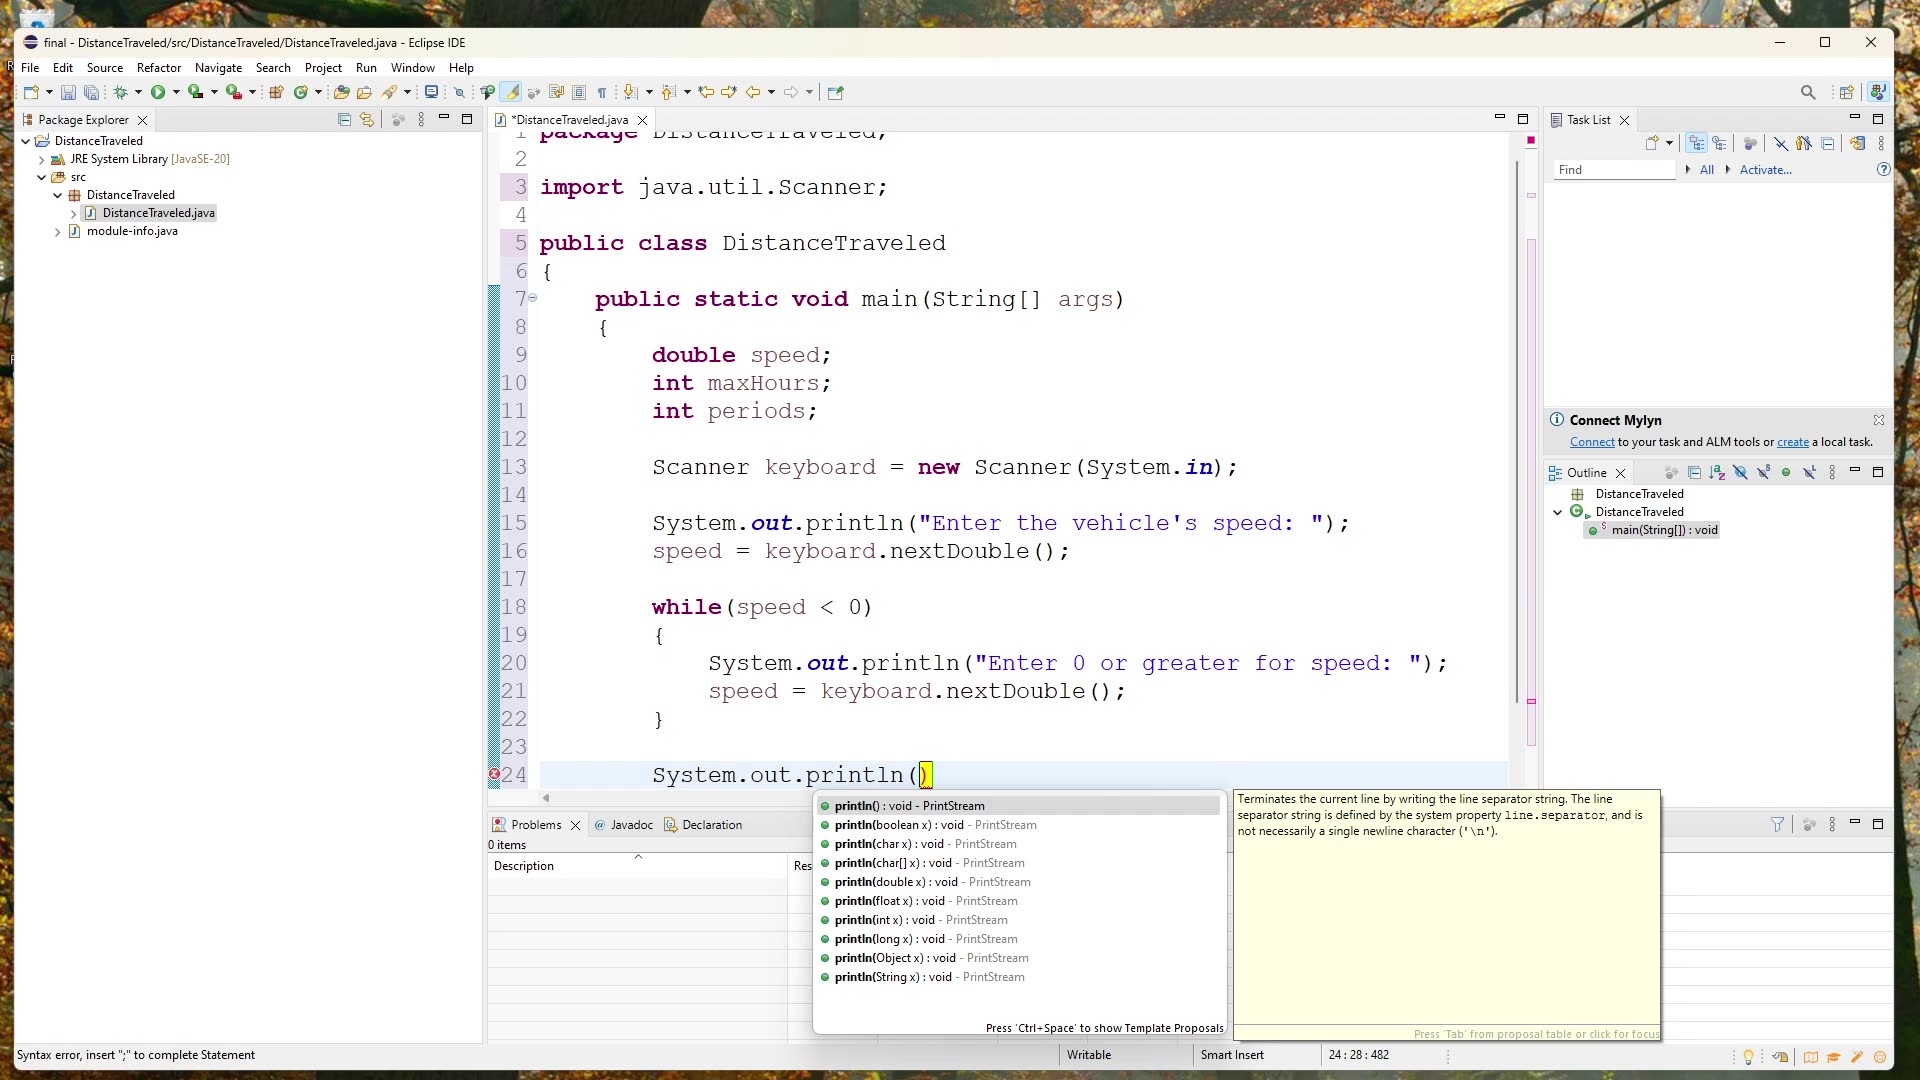Viewport: 1920px width, 1080px height.
Task: Toggle Mark Occurrences highlighter button
Action: tap(511, 92)
